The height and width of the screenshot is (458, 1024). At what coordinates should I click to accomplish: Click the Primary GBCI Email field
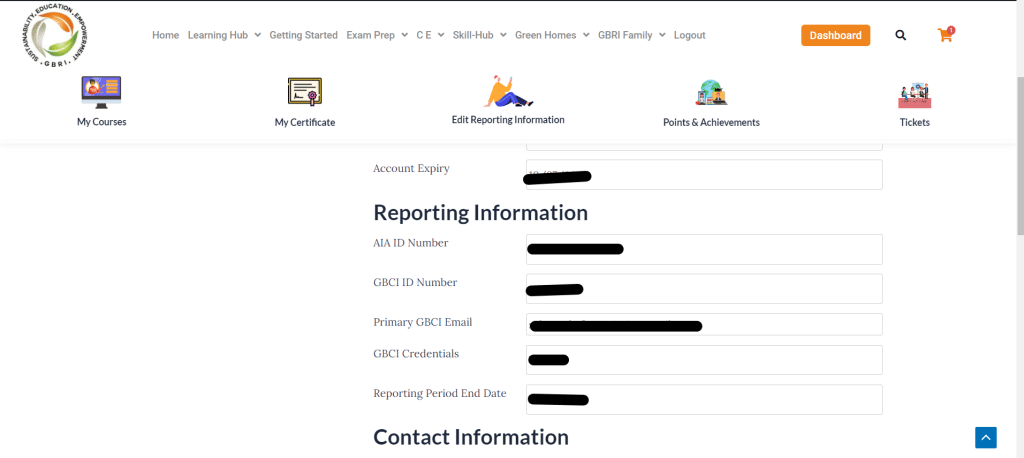tap(704, 324)
